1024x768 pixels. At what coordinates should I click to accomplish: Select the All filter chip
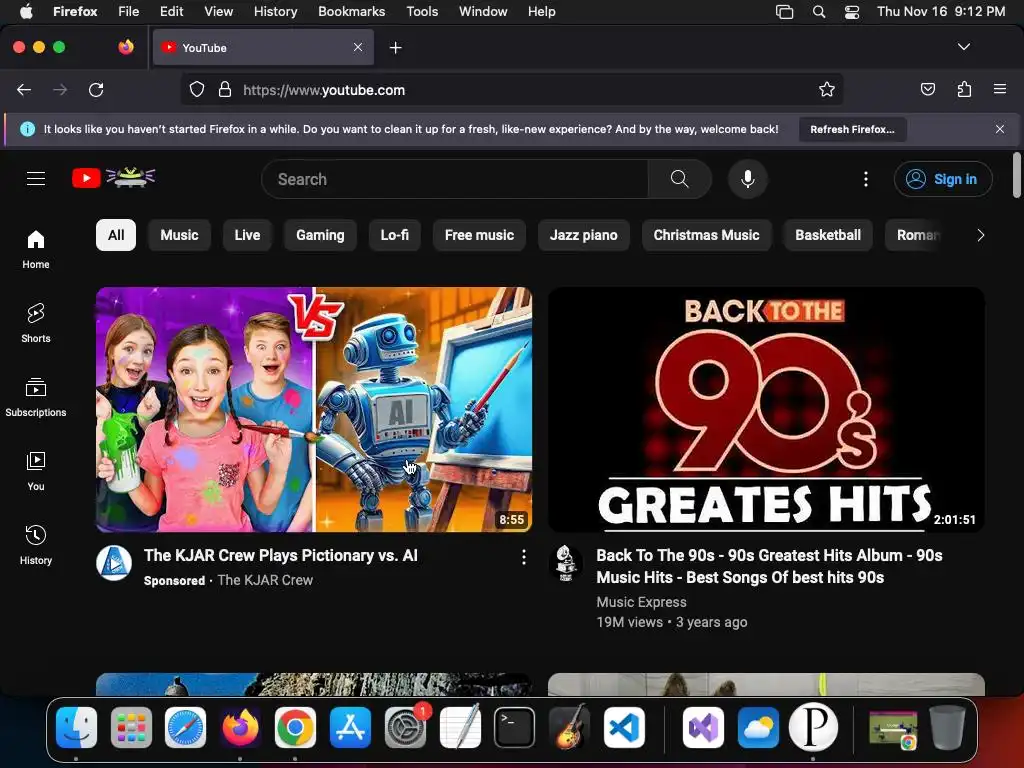tap(116, 235)
